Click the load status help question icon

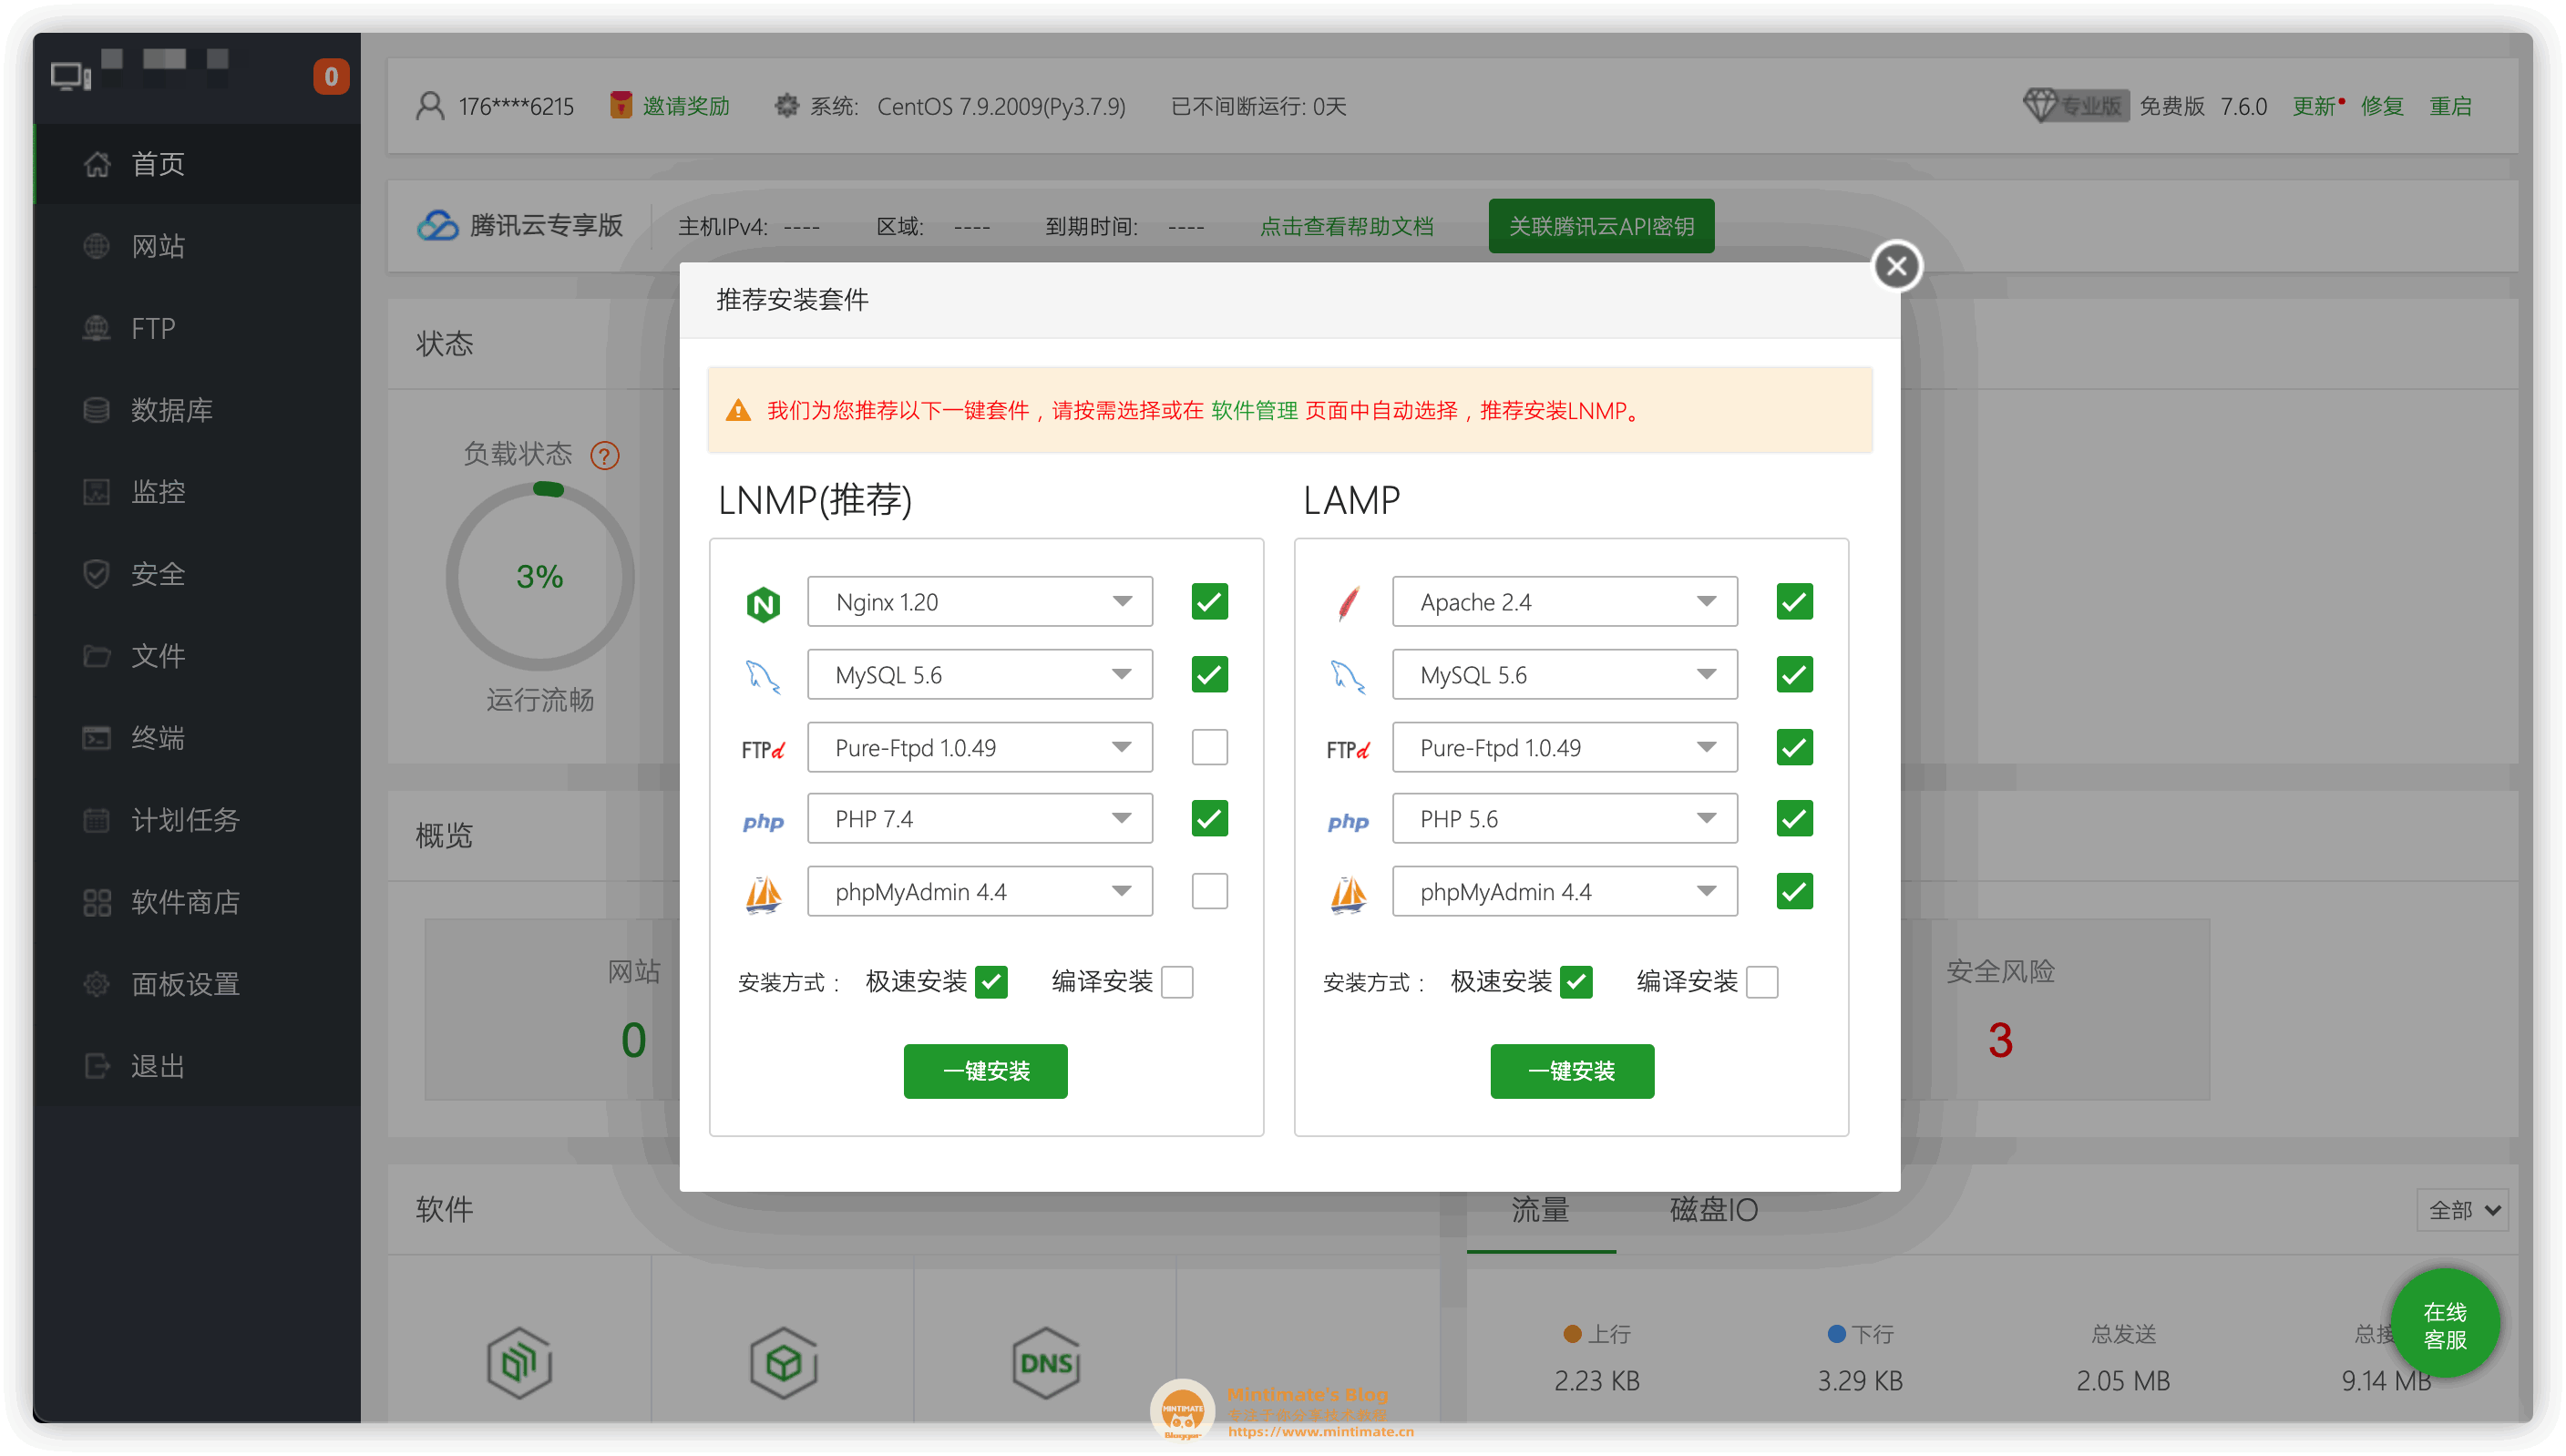point(605,456)
